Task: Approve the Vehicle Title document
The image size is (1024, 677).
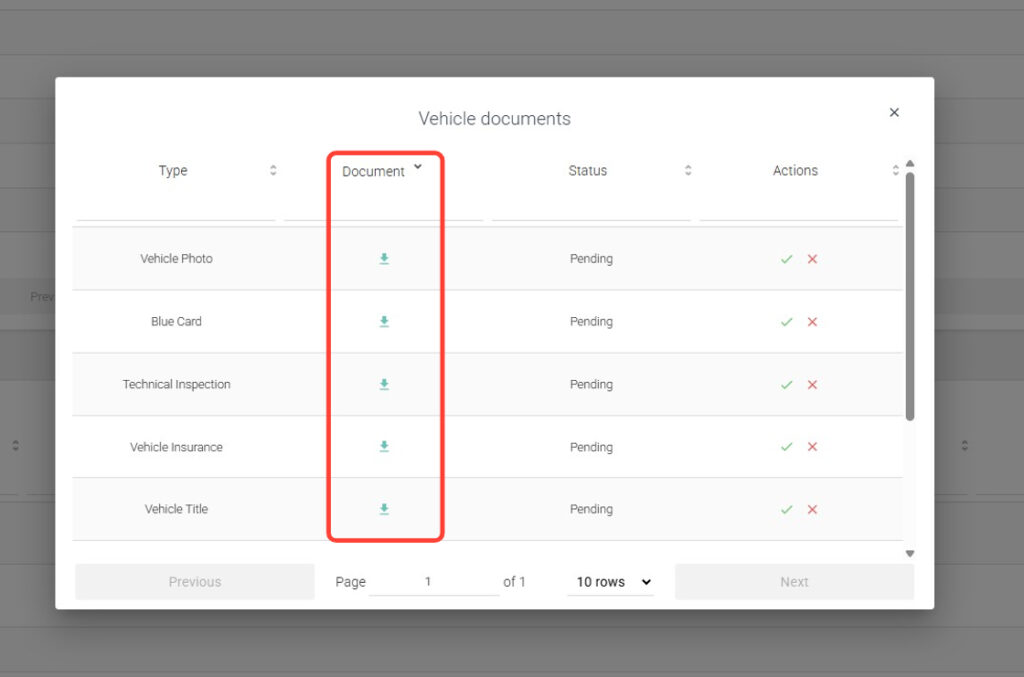Action: point(786,509)
